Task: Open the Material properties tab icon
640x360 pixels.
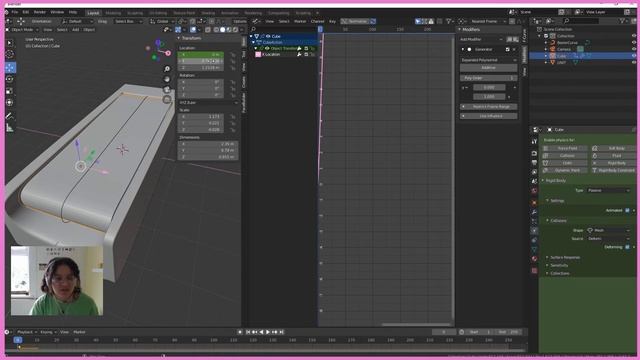Action: 534,259
